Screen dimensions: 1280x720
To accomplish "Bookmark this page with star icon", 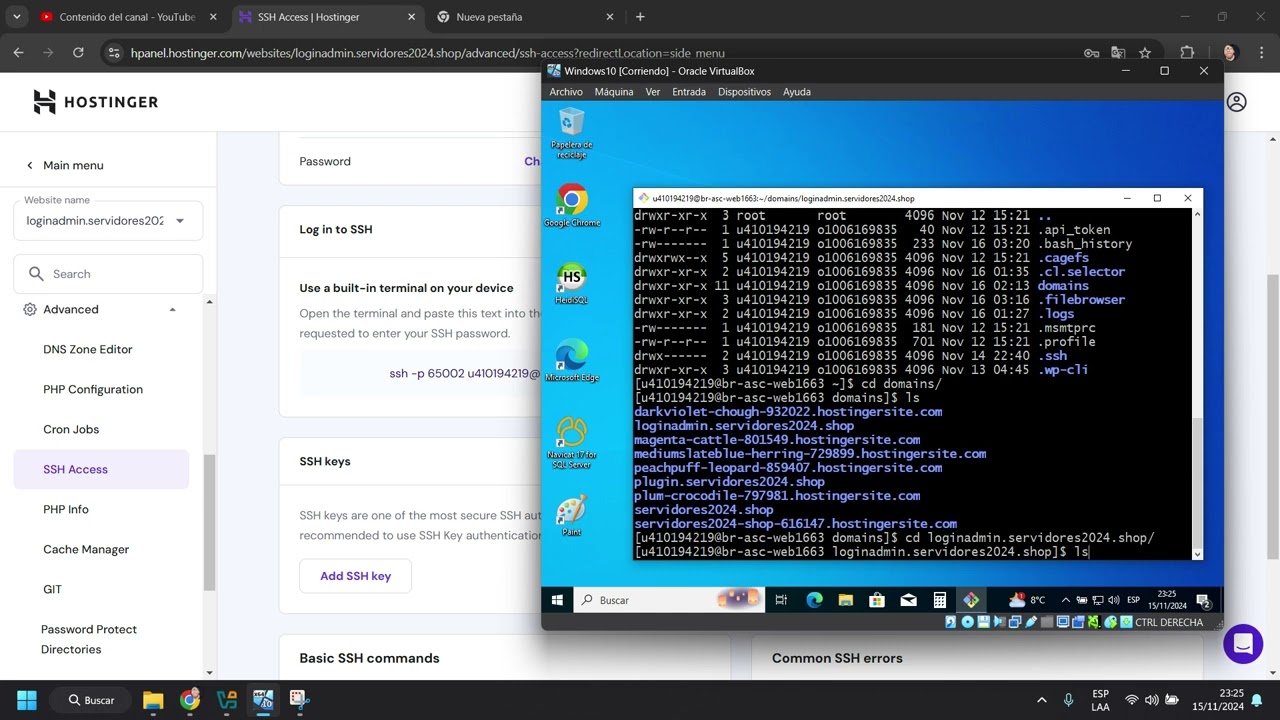I will click(1145, 53).
